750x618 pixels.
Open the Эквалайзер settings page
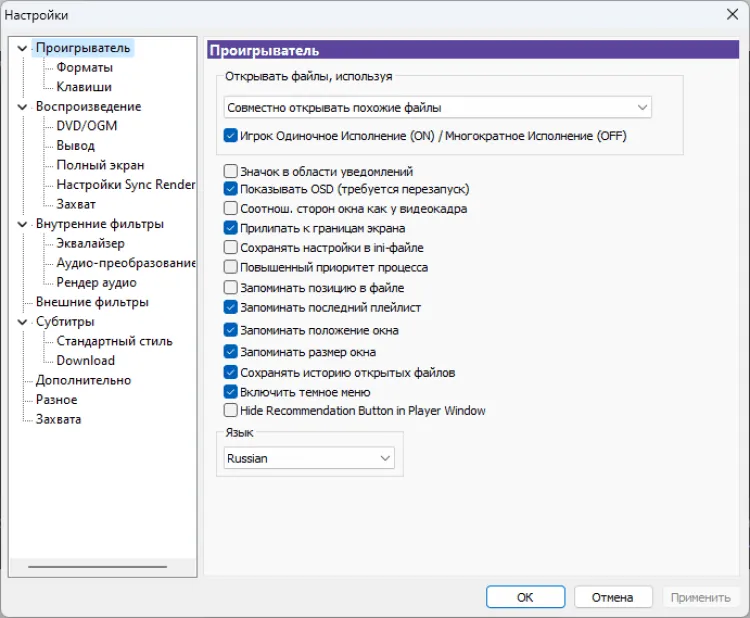[90, 243]
